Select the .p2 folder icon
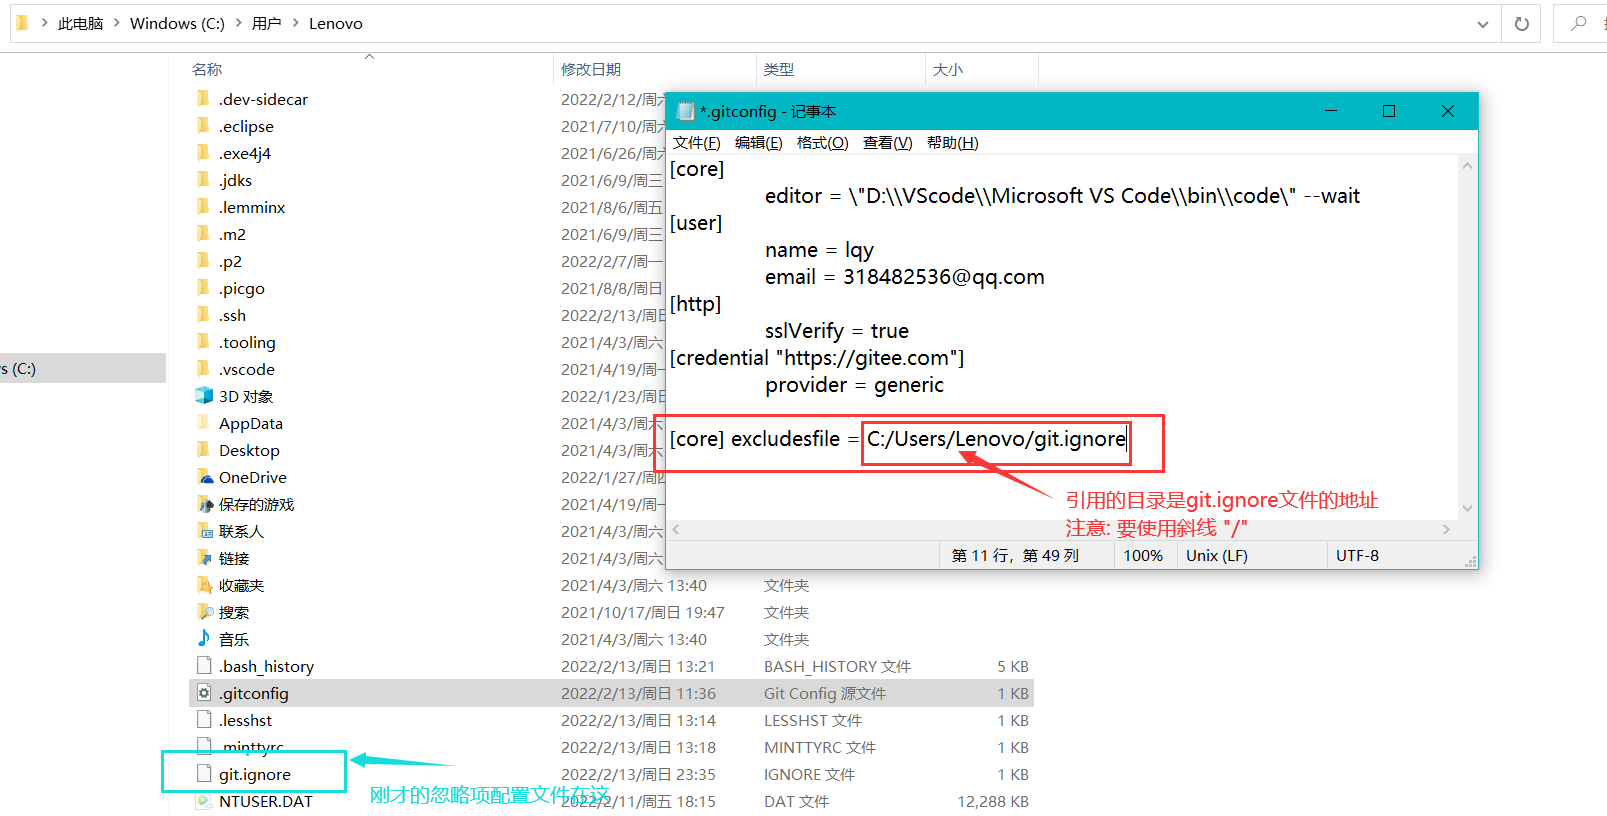 (x=204, y=261)
